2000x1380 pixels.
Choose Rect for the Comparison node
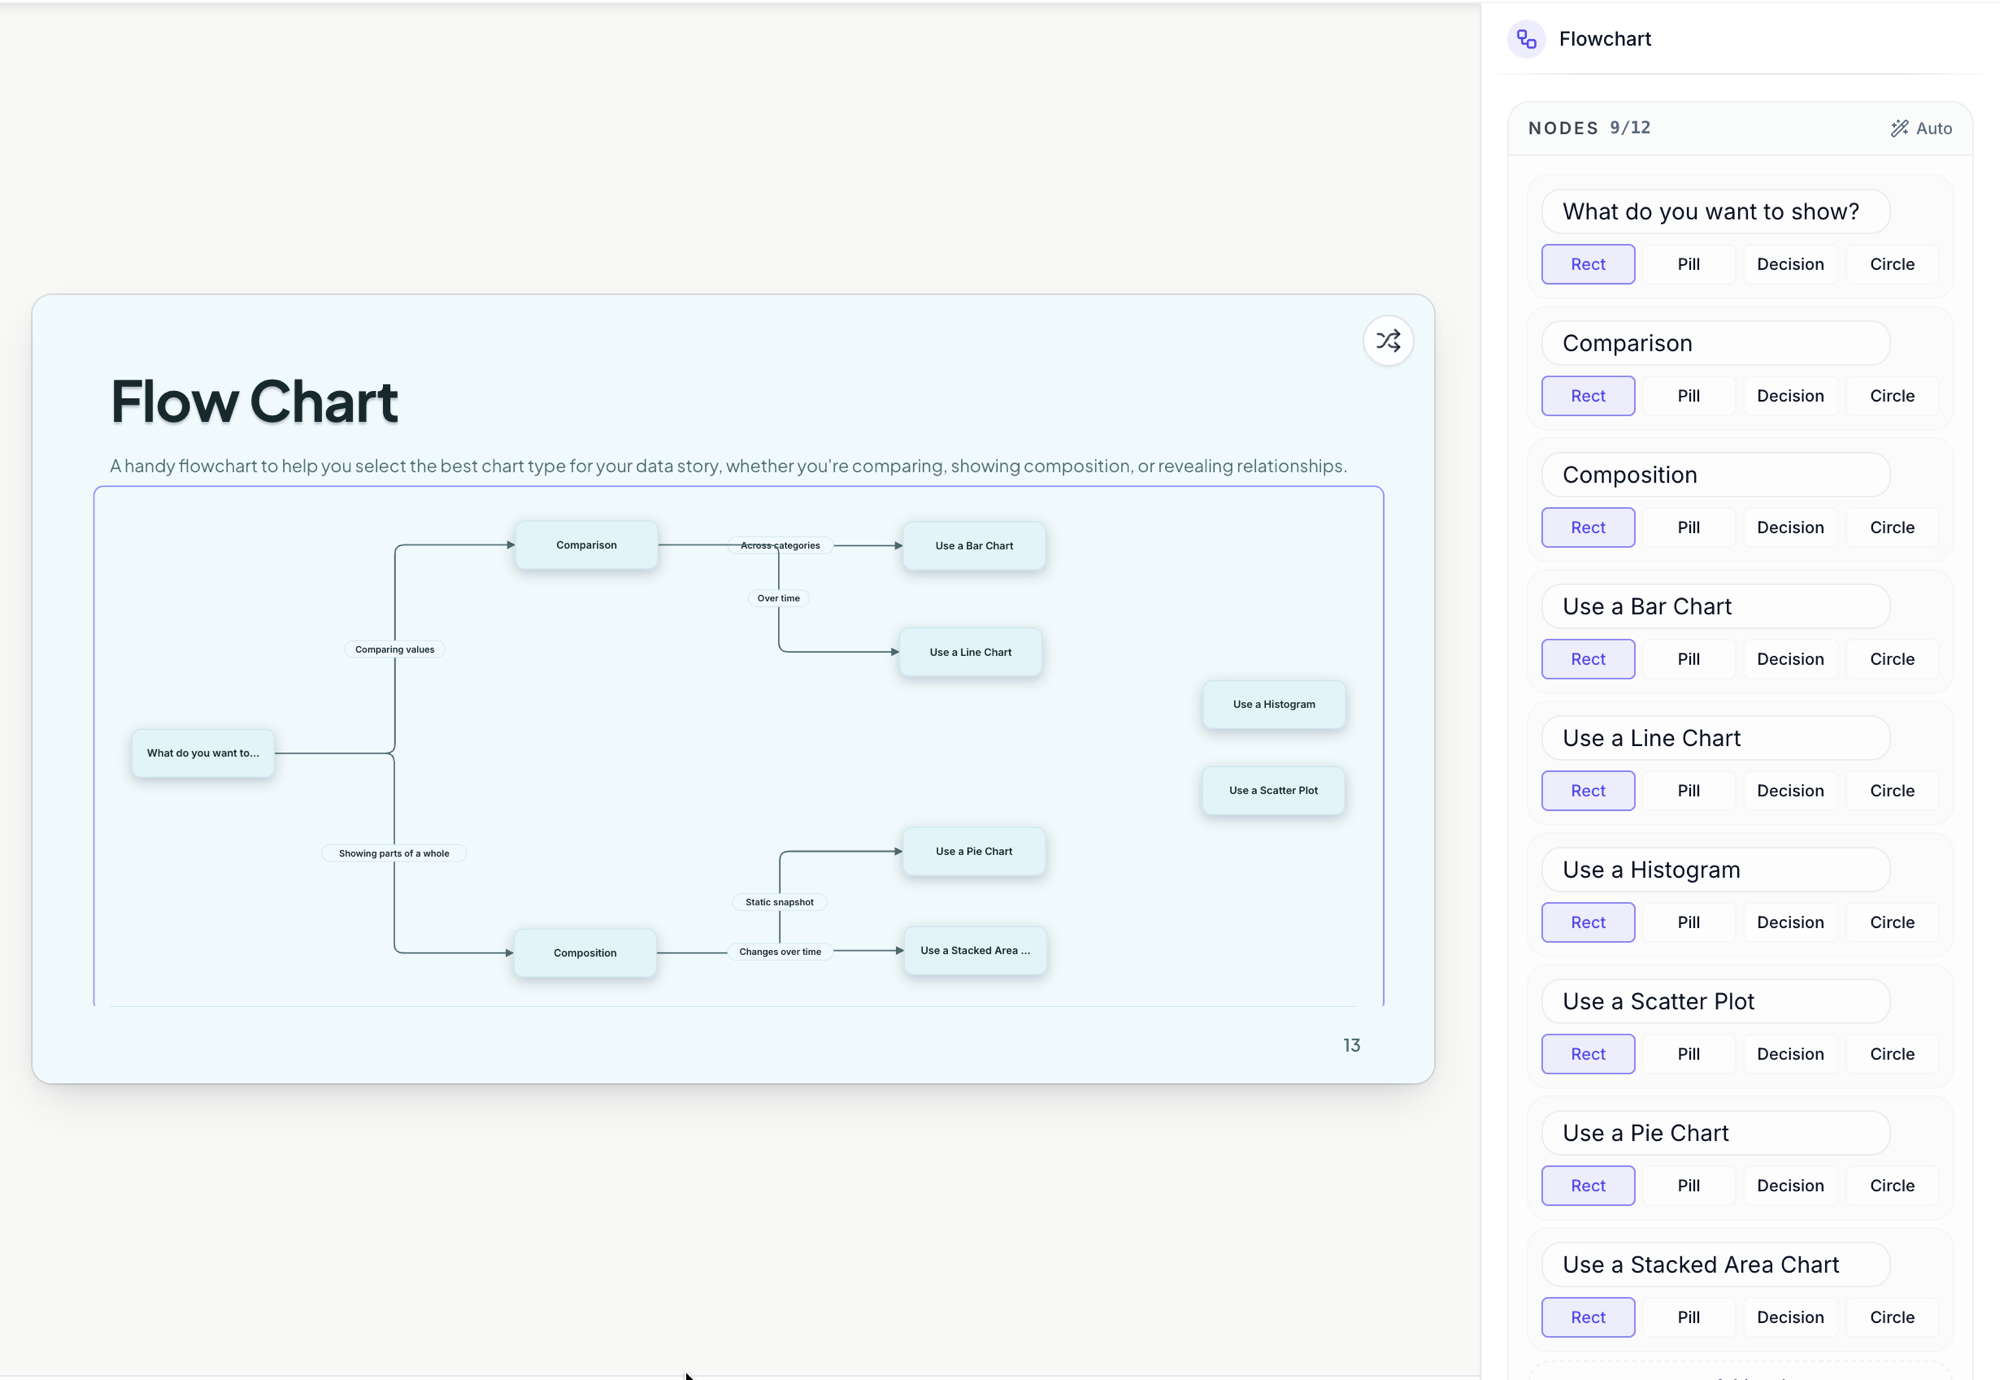pyautogui.click(x=1588, y=396)
